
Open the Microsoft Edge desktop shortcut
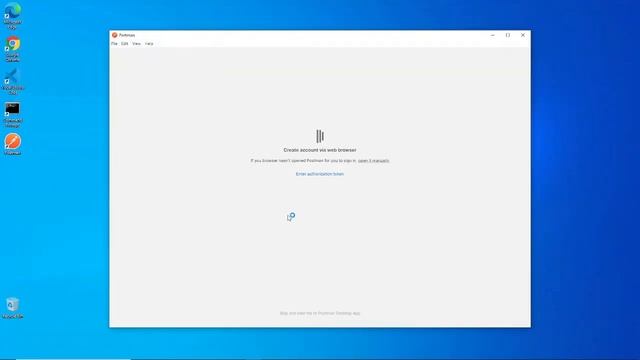(13, 16)
